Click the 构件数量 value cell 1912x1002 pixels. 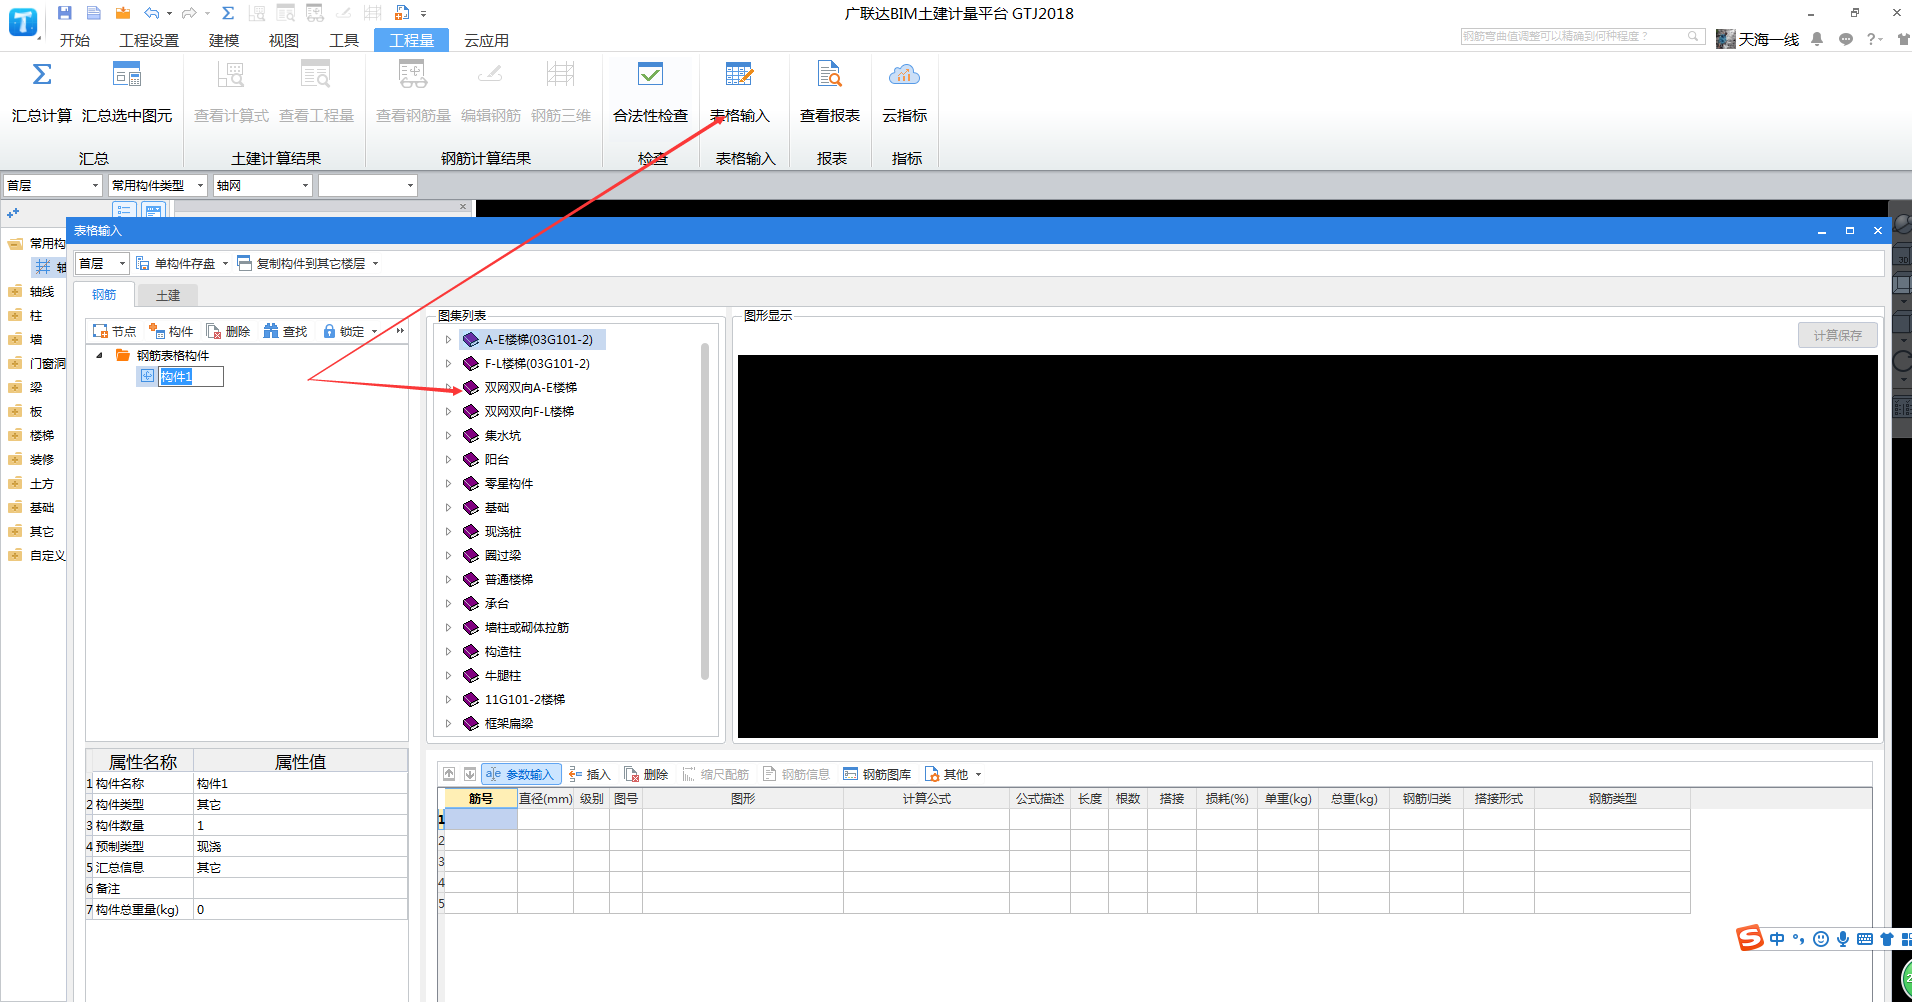300,826
